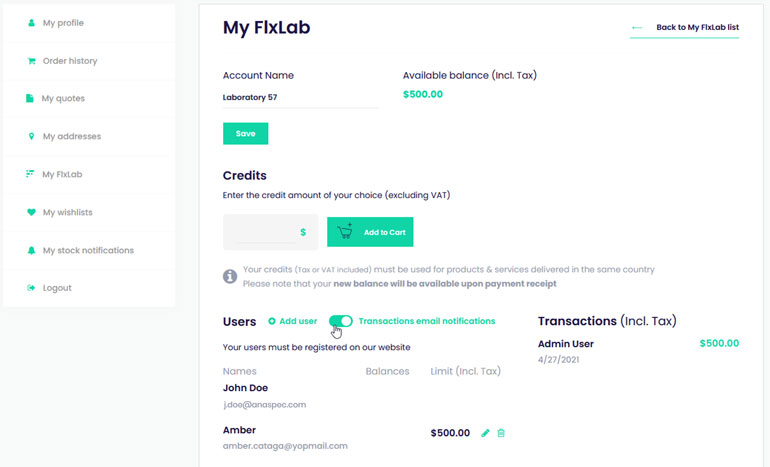The height and width of the screenshot is (467, 770).
Task: Click the Order history cart icon
Action: [31, 61]
